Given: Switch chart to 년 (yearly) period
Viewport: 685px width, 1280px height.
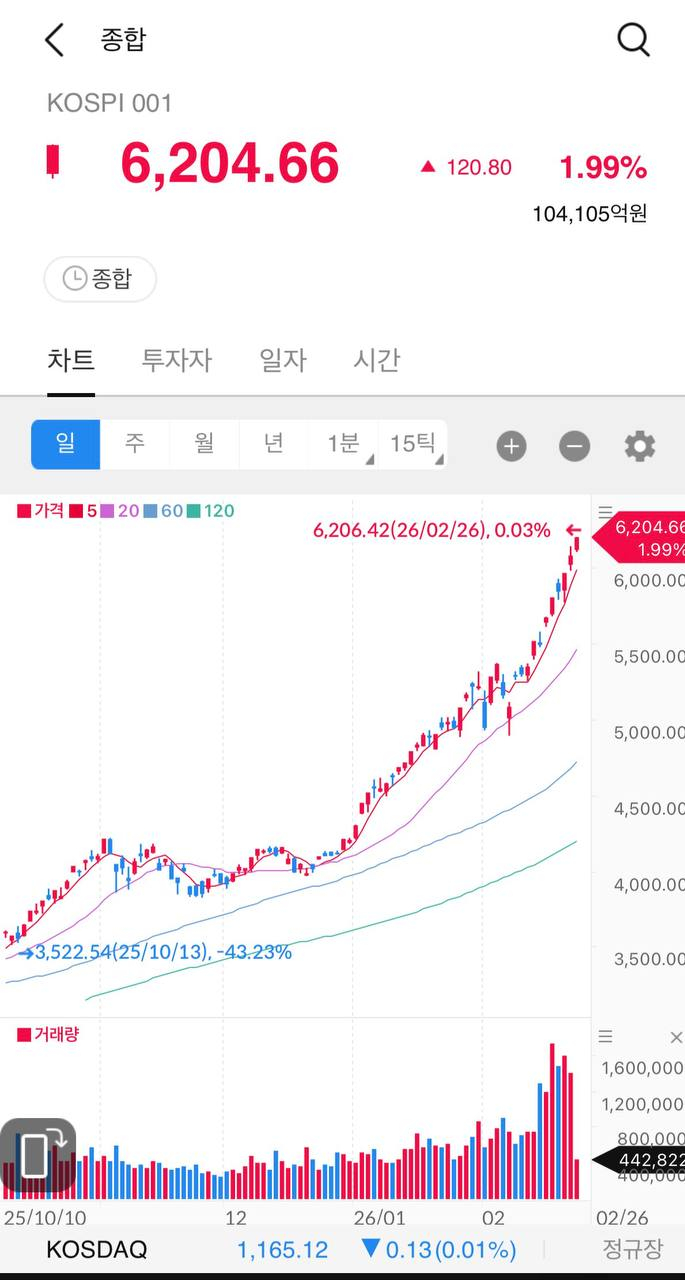Looking at the screenshot, I should (x=274, y=444).
